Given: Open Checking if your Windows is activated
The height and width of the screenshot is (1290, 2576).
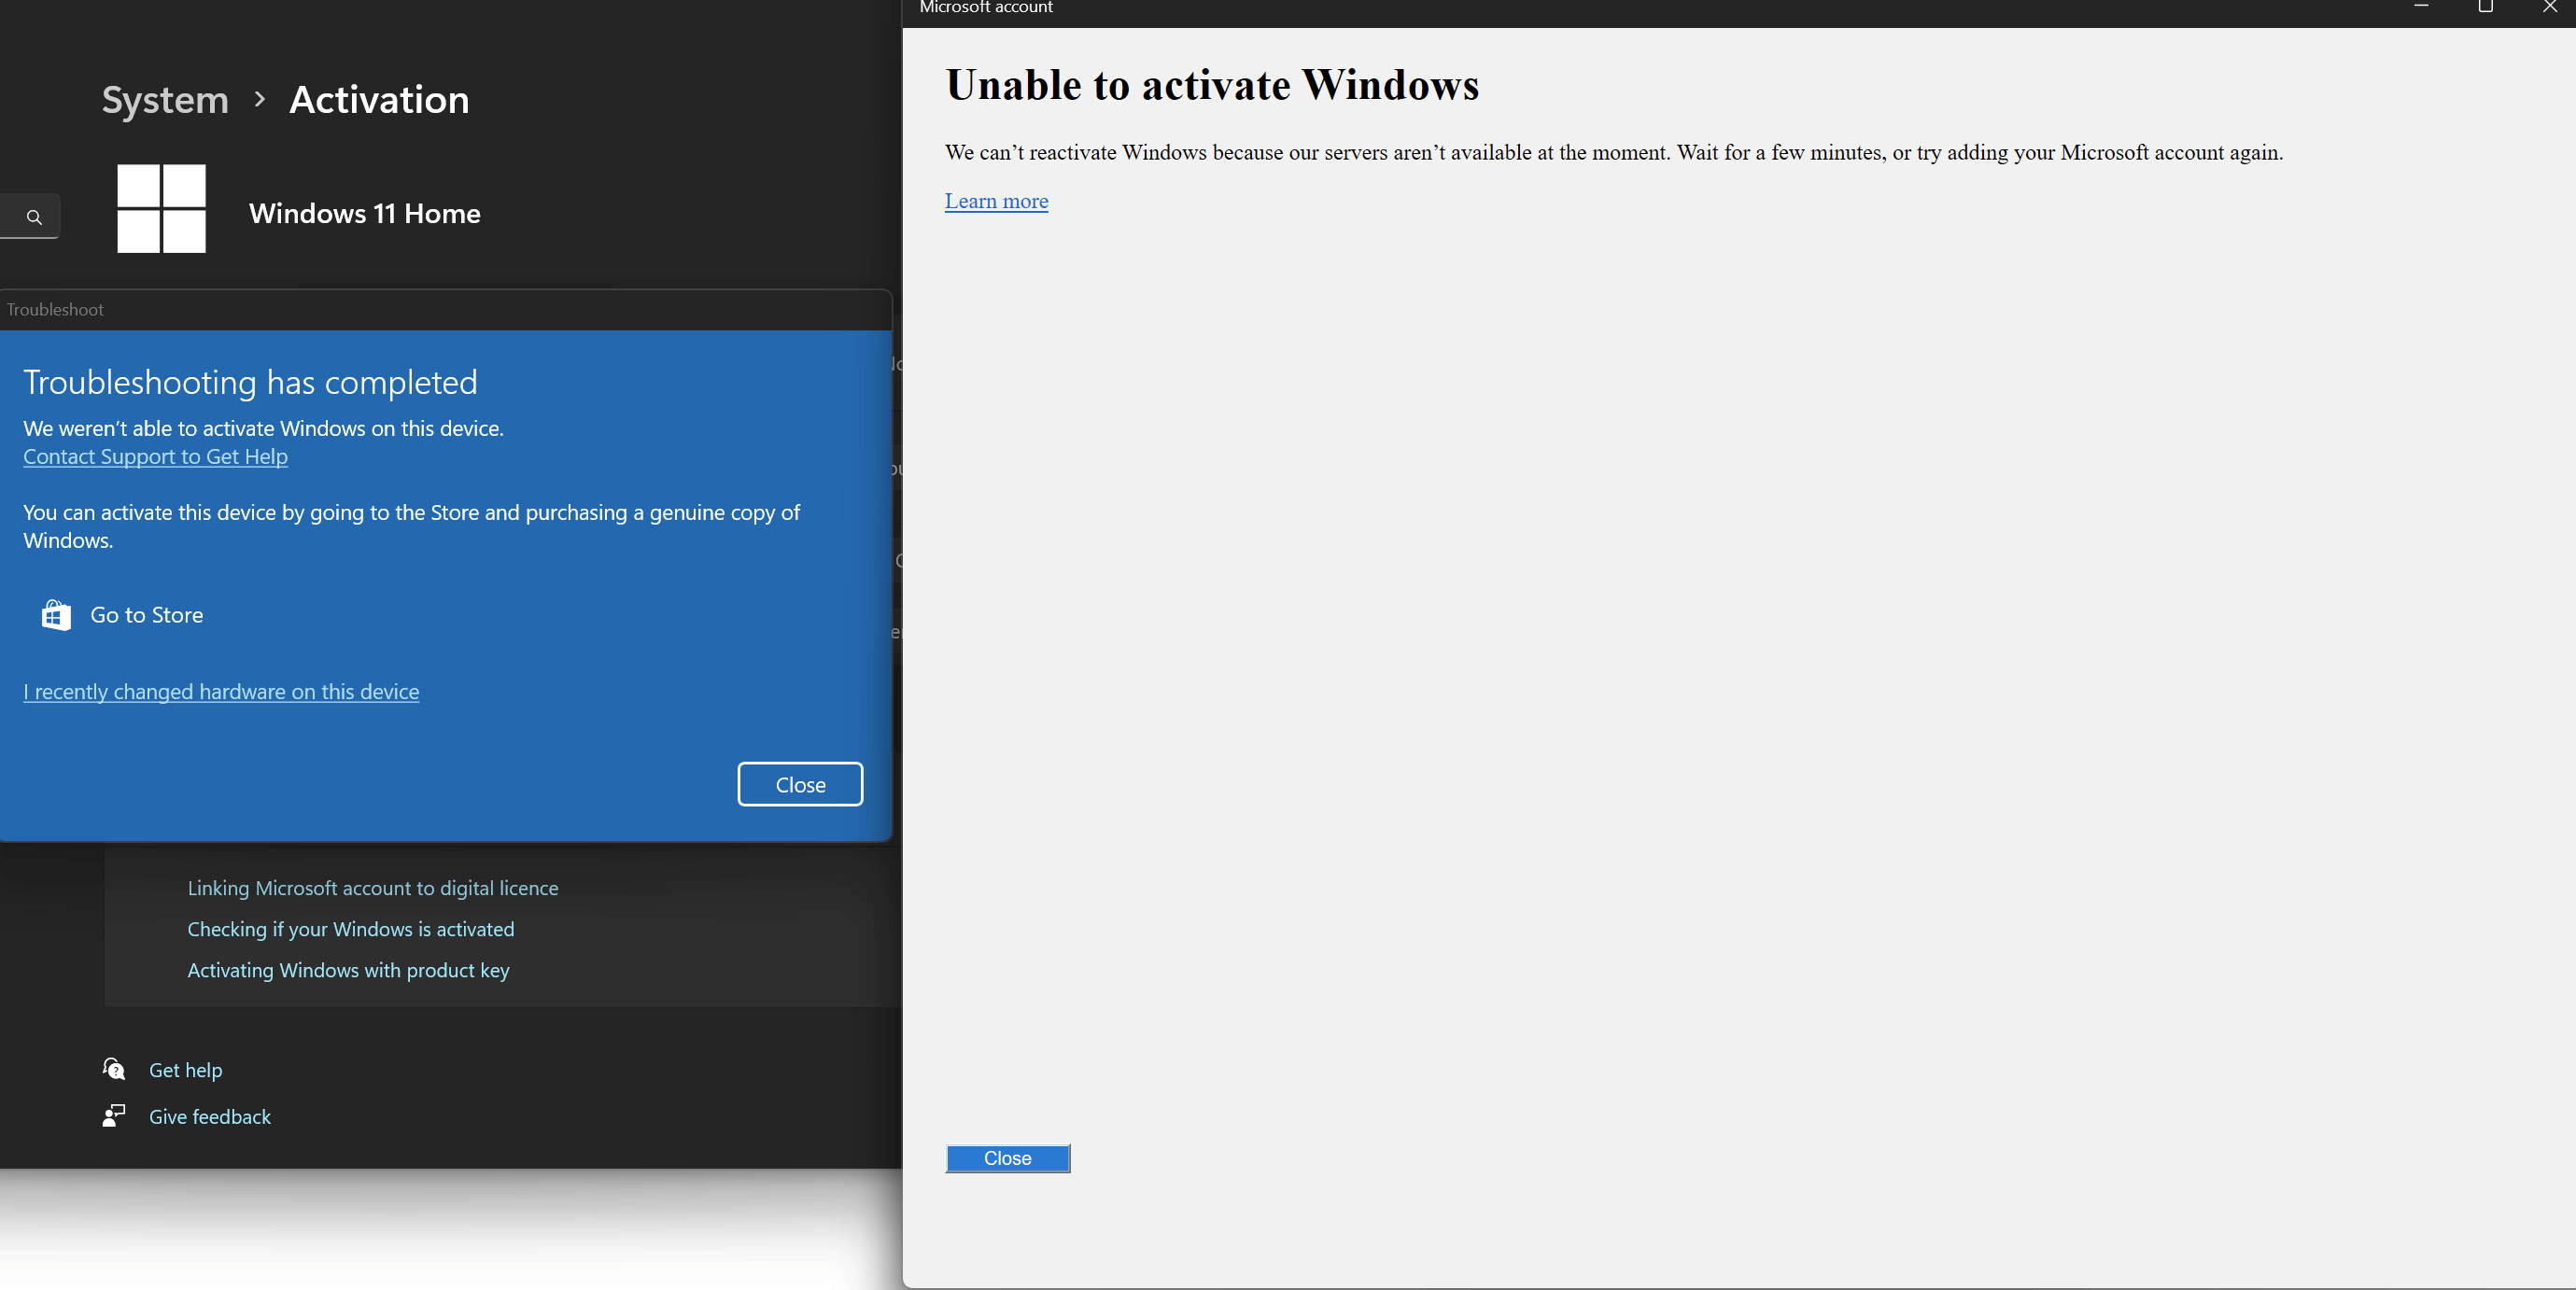Looking at the screenshot, I should point(350,929).
